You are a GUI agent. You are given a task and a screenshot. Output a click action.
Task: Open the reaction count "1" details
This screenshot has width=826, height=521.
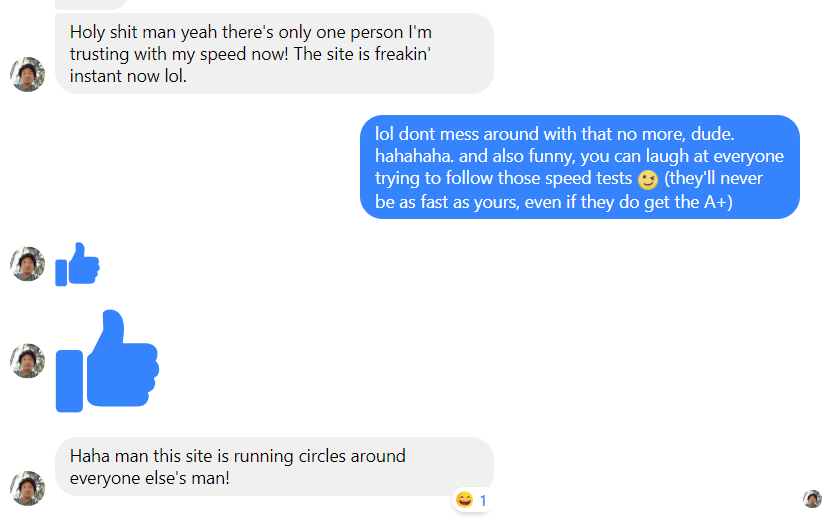pyautogui.click(x=483, y=500)
